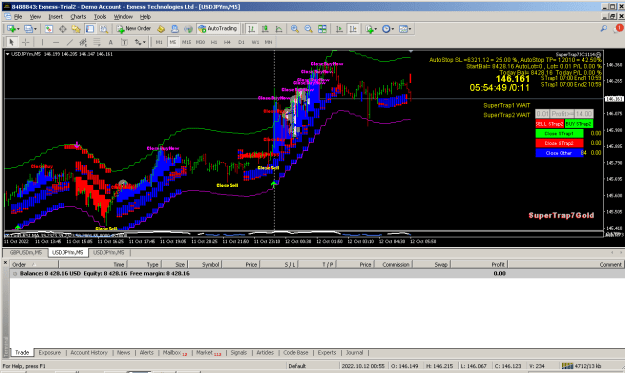The image size is (625, 373).
Task: Expand the Templates dropdown arrow
Action: point(410,29)
